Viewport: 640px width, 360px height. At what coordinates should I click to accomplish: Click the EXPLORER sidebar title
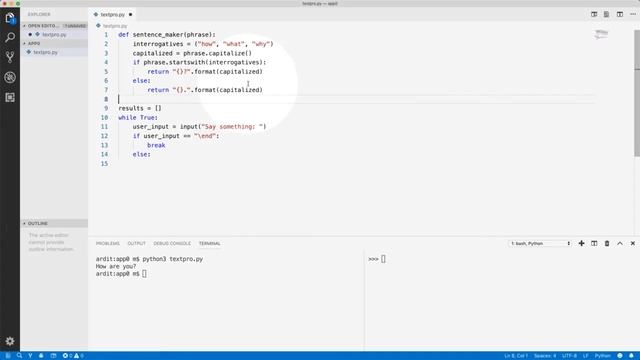(x=39, y=14)
